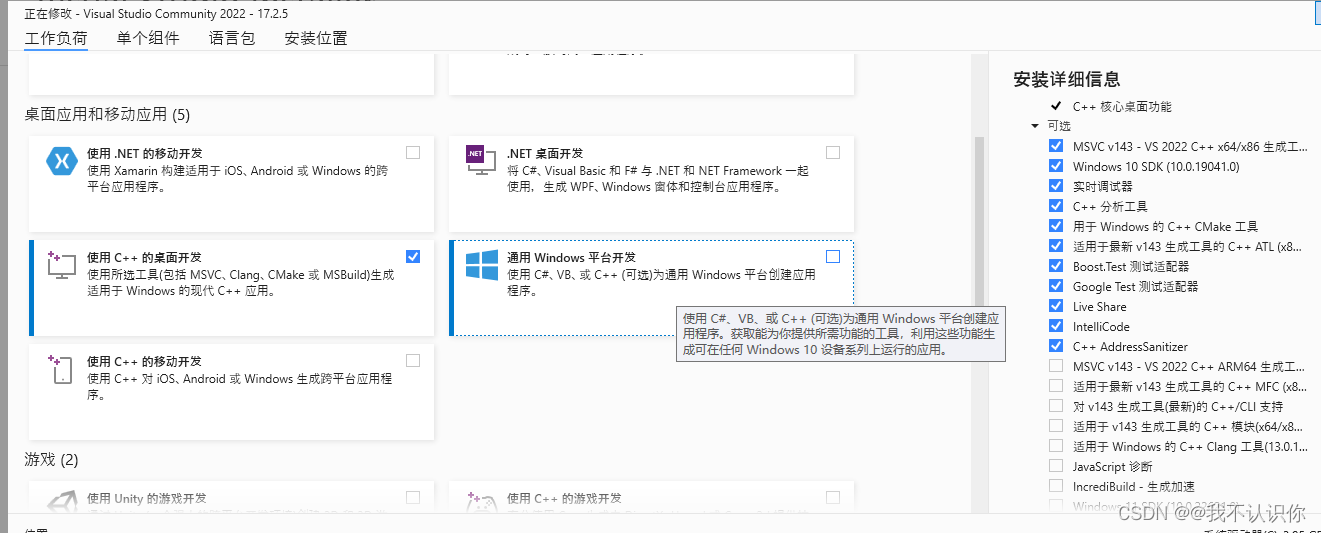Open the 工作负荷 tab
The image size is (1321, 533).
point(56,38)
